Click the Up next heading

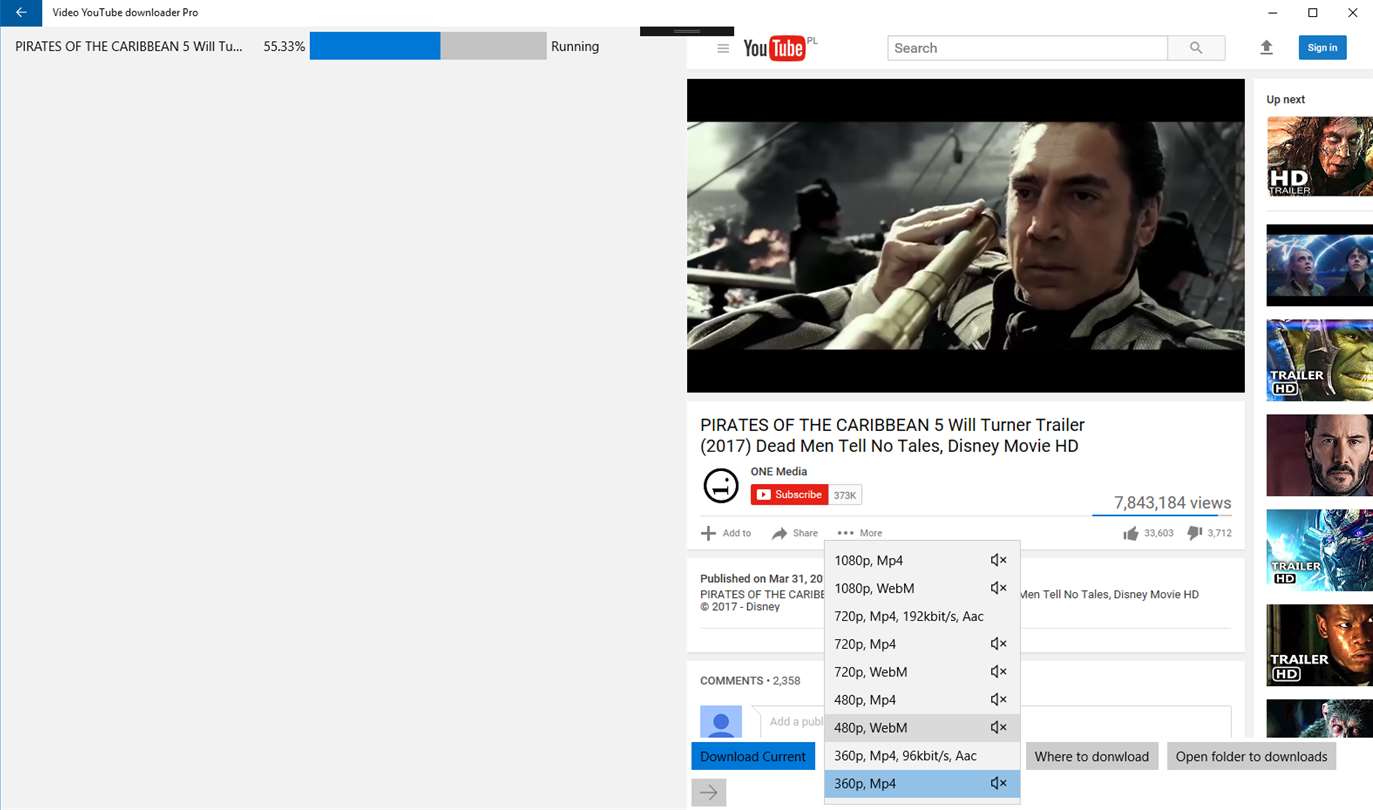[x=1286, y=99]
